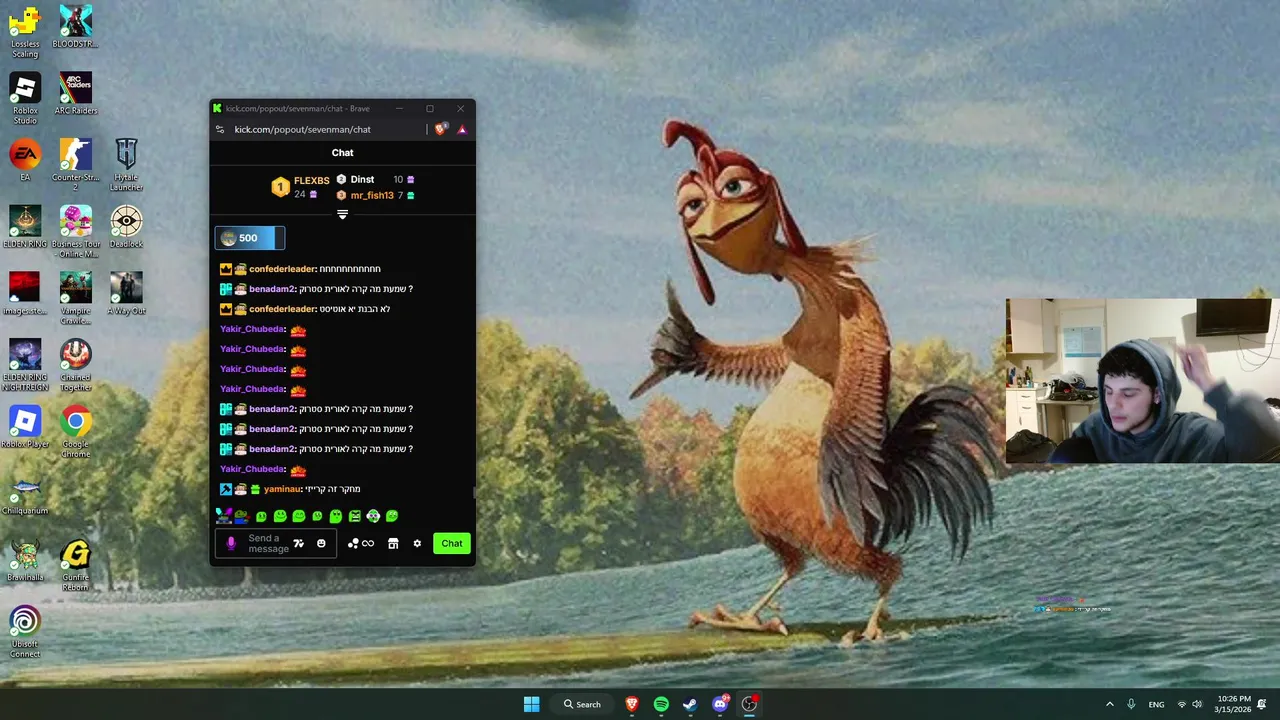Viewport: 1280px width, 720px height.
Task: Click the Brave Shields lion icon
Action: [441, 129]
